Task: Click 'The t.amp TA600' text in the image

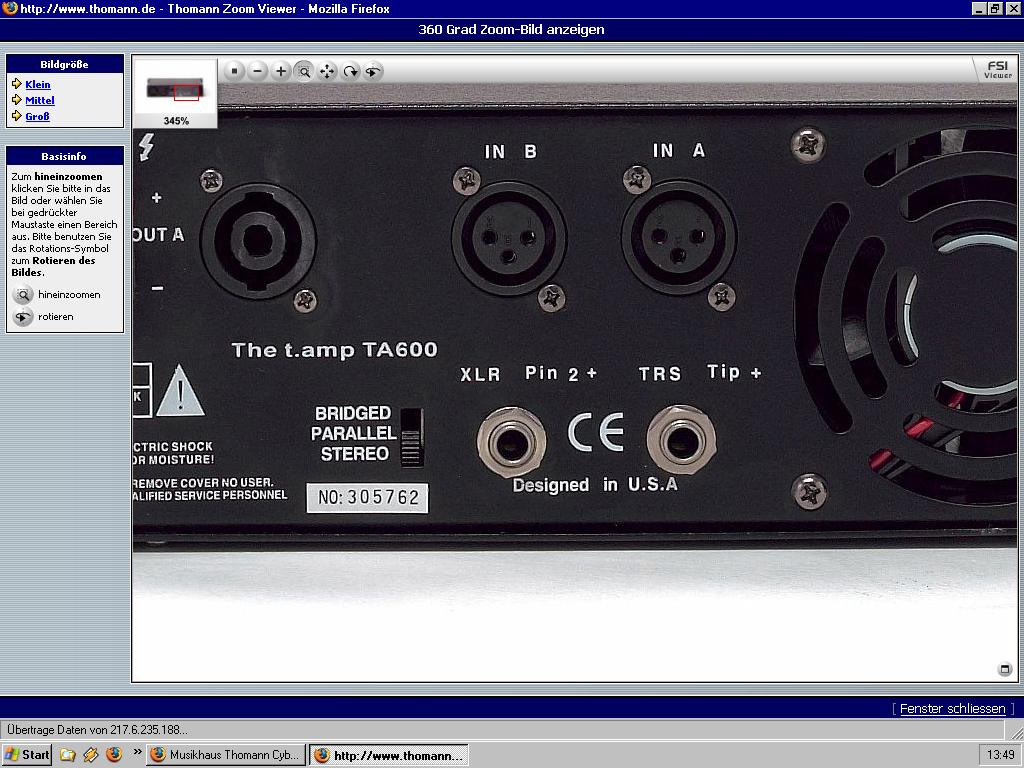Action: click(x=334, y=350)
